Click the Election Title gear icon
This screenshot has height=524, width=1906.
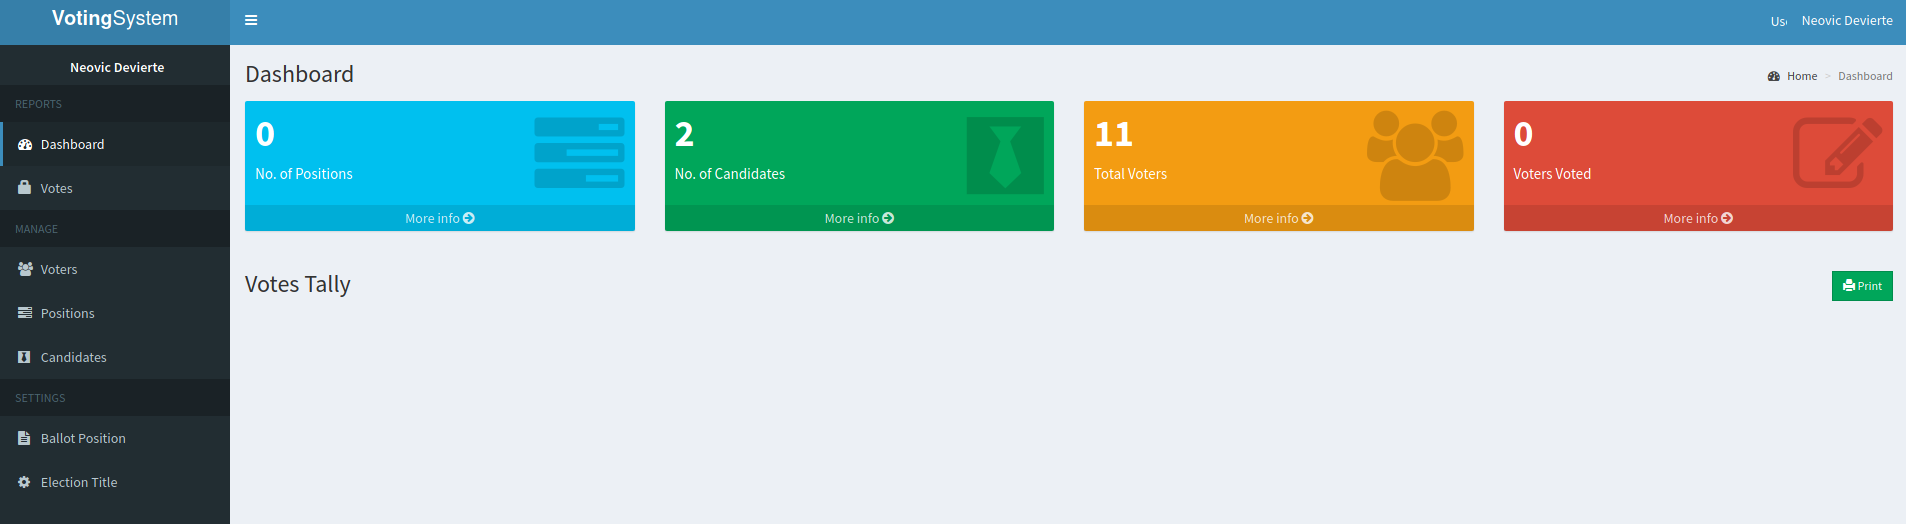click(x=25, y=482)
